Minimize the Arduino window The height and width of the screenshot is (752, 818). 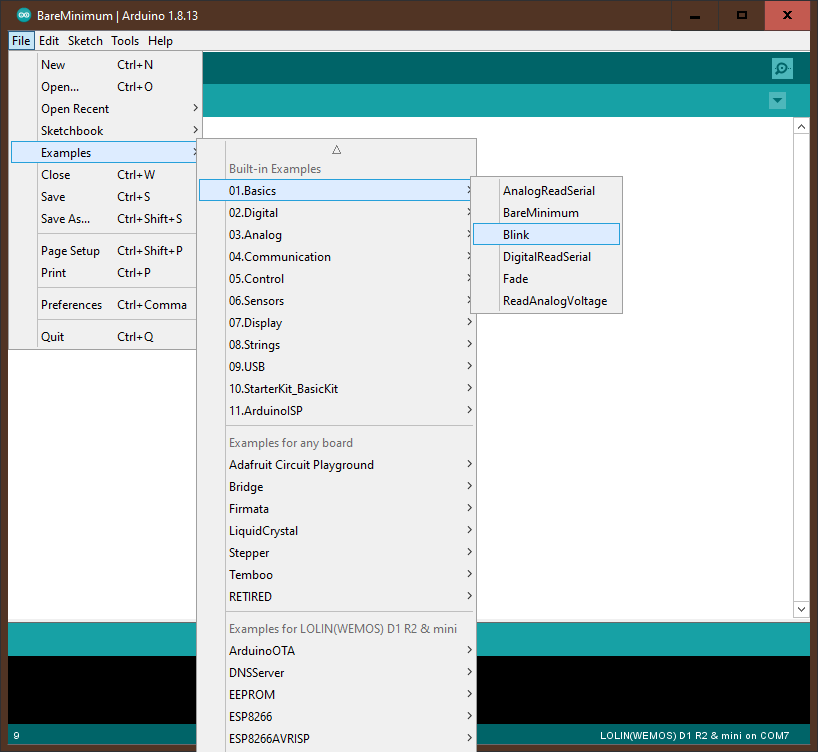coord(695,16)
